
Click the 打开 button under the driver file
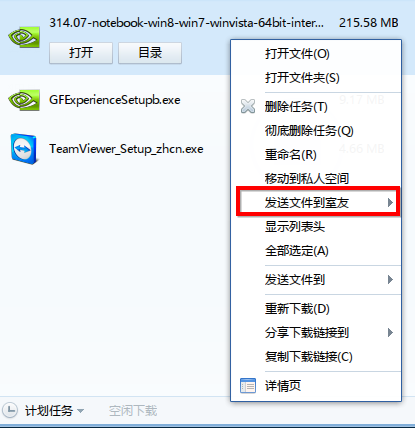pos(81,53)
